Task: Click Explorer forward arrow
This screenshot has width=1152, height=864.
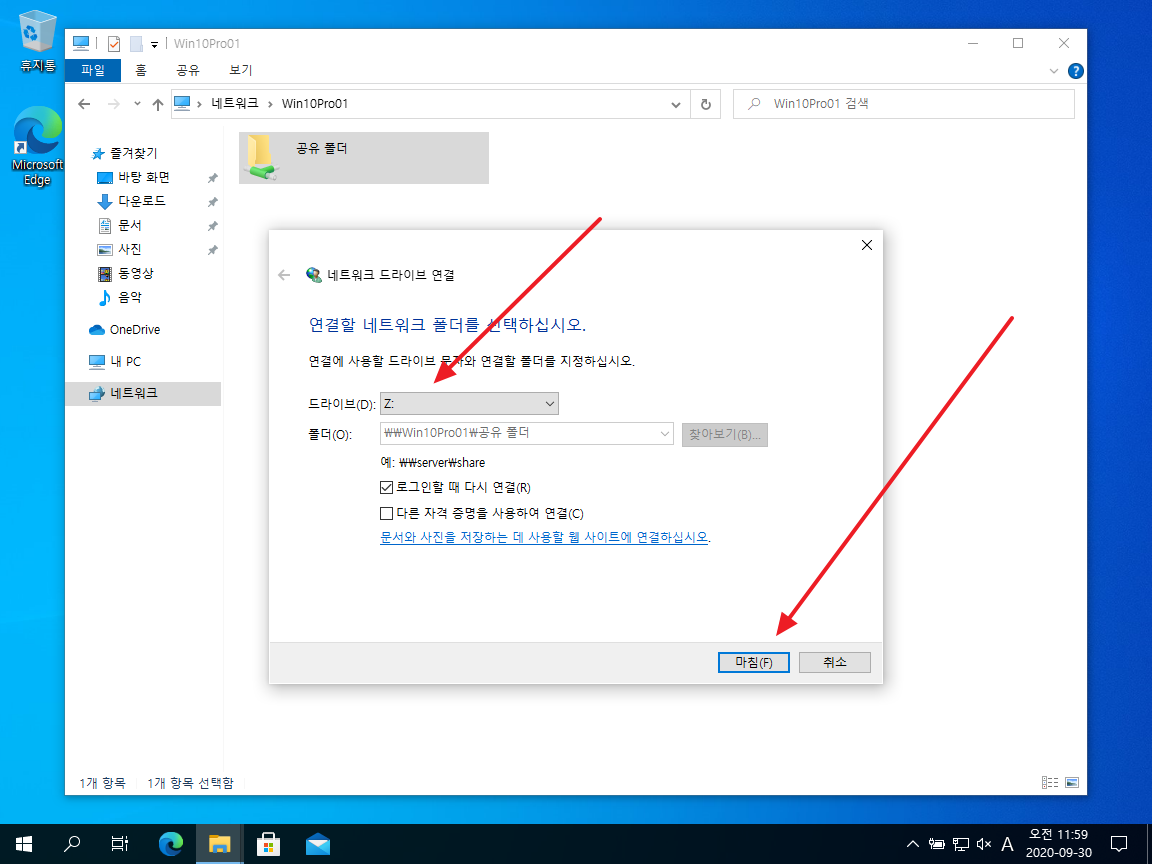Action: point(113,104)
